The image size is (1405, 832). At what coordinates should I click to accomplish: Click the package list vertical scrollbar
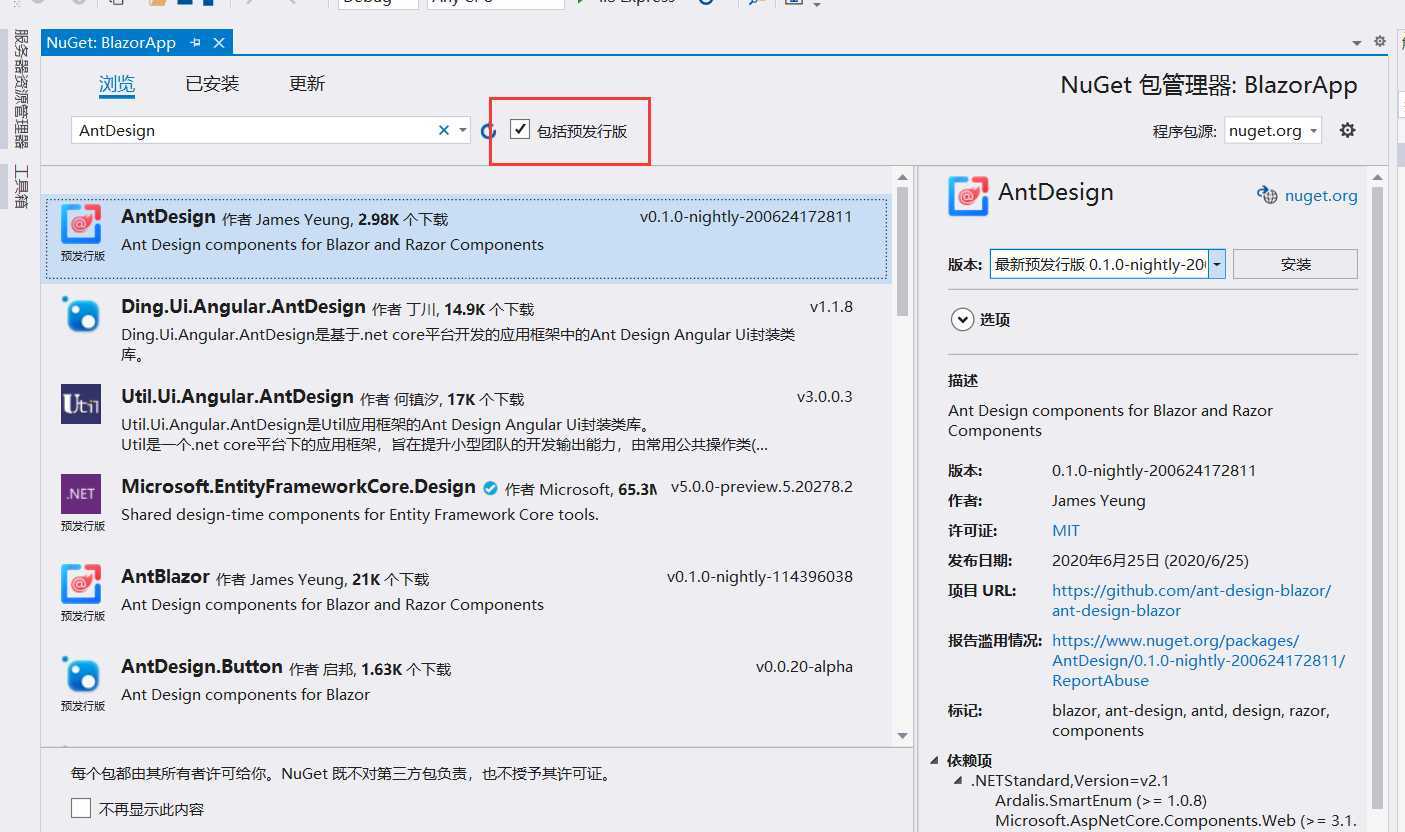902,251
